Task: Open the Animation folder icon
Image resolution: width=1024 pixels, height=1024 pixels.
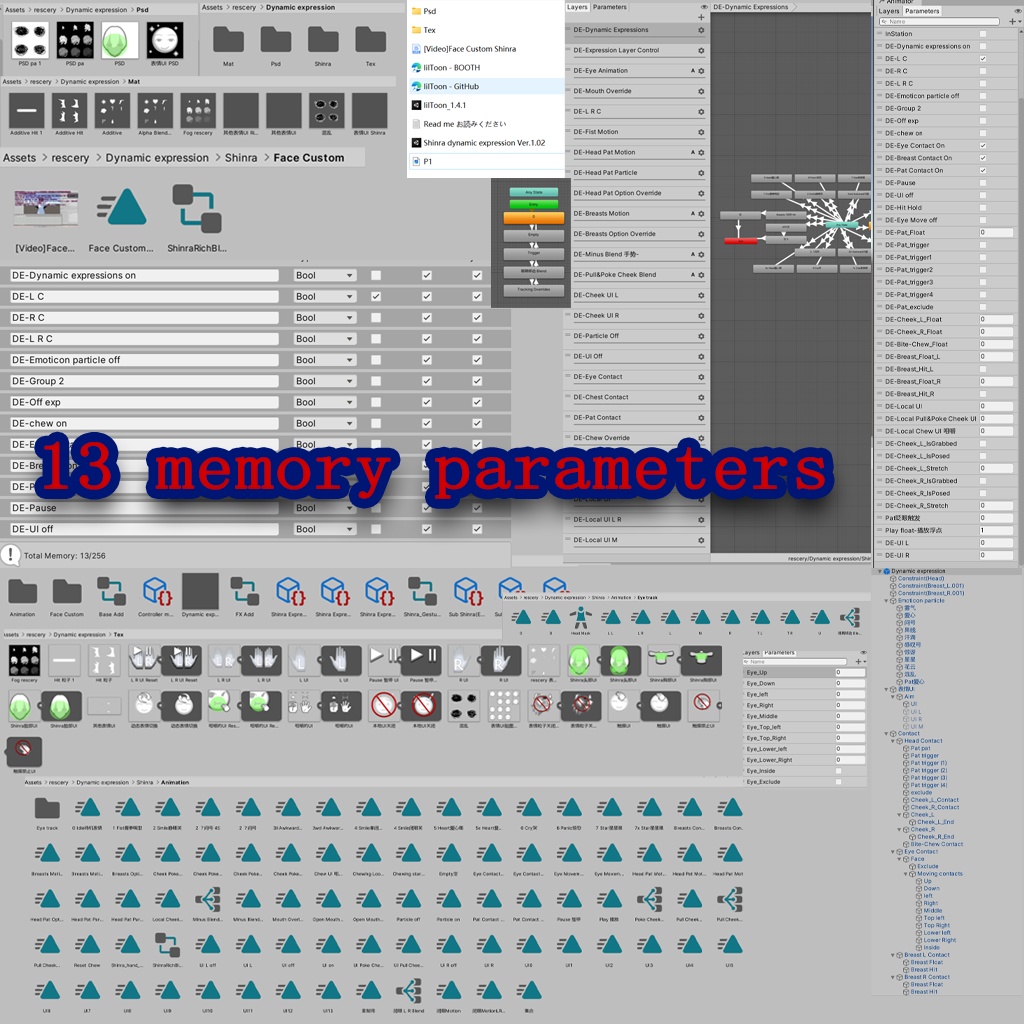Action: [x=23, y=592]
